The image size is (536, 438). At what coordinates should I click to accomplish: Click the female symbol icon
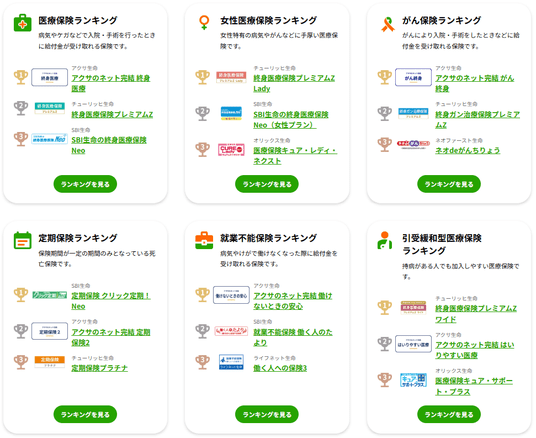[x=204, y=23]
